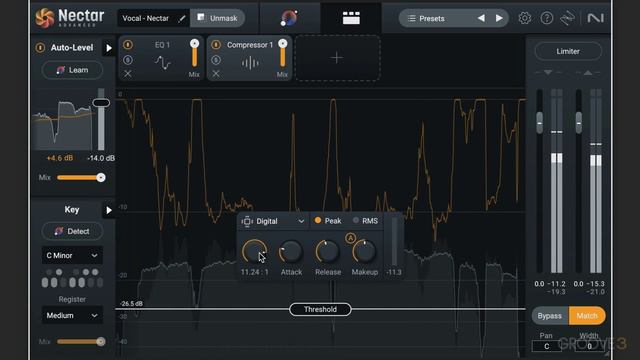This screenshot has height=360, width=640.
Task: Open the Medium register dropdown
Action: pos(72,316)
